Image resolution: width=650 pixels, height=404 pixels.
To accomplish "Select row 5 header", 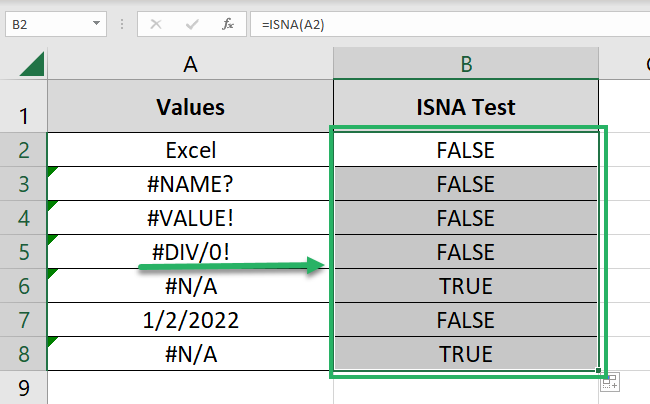I will tap(23, 252).
